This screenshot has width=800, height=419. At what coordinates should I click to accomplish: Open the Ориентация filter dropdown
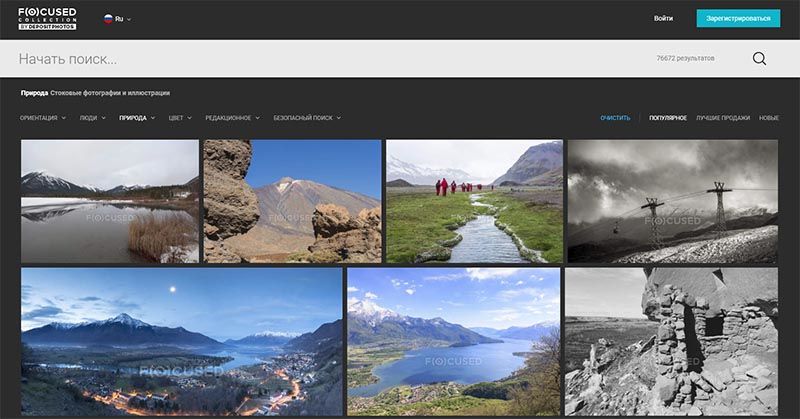tap(43, 118)
